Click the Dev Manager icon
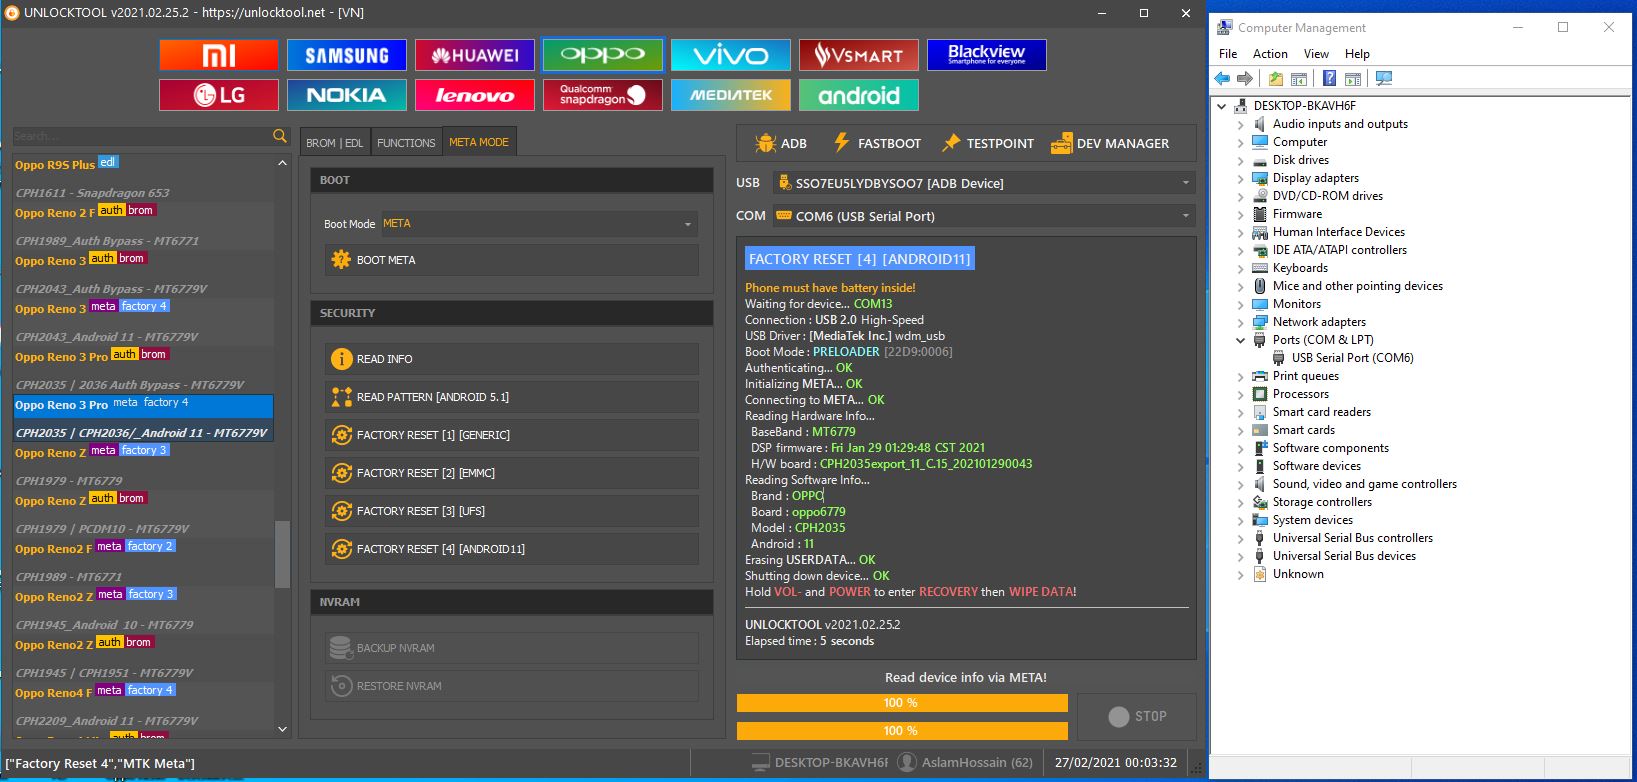 coord(1061,144)
